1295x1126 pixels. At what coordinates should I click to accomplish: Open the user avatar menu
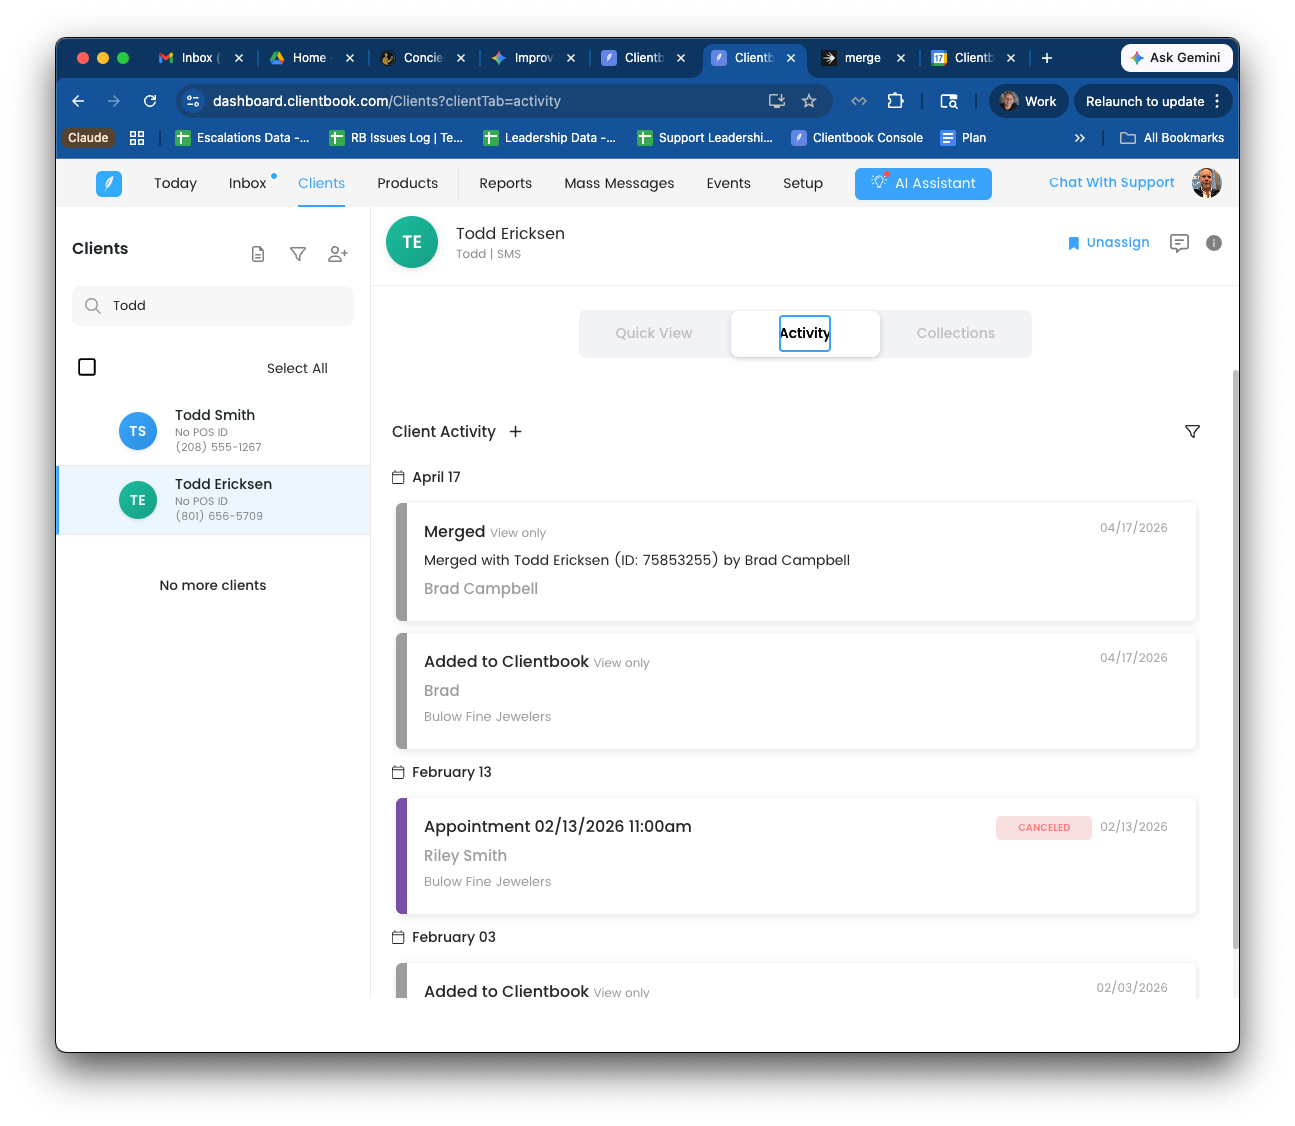click(x=1207, y=183)
